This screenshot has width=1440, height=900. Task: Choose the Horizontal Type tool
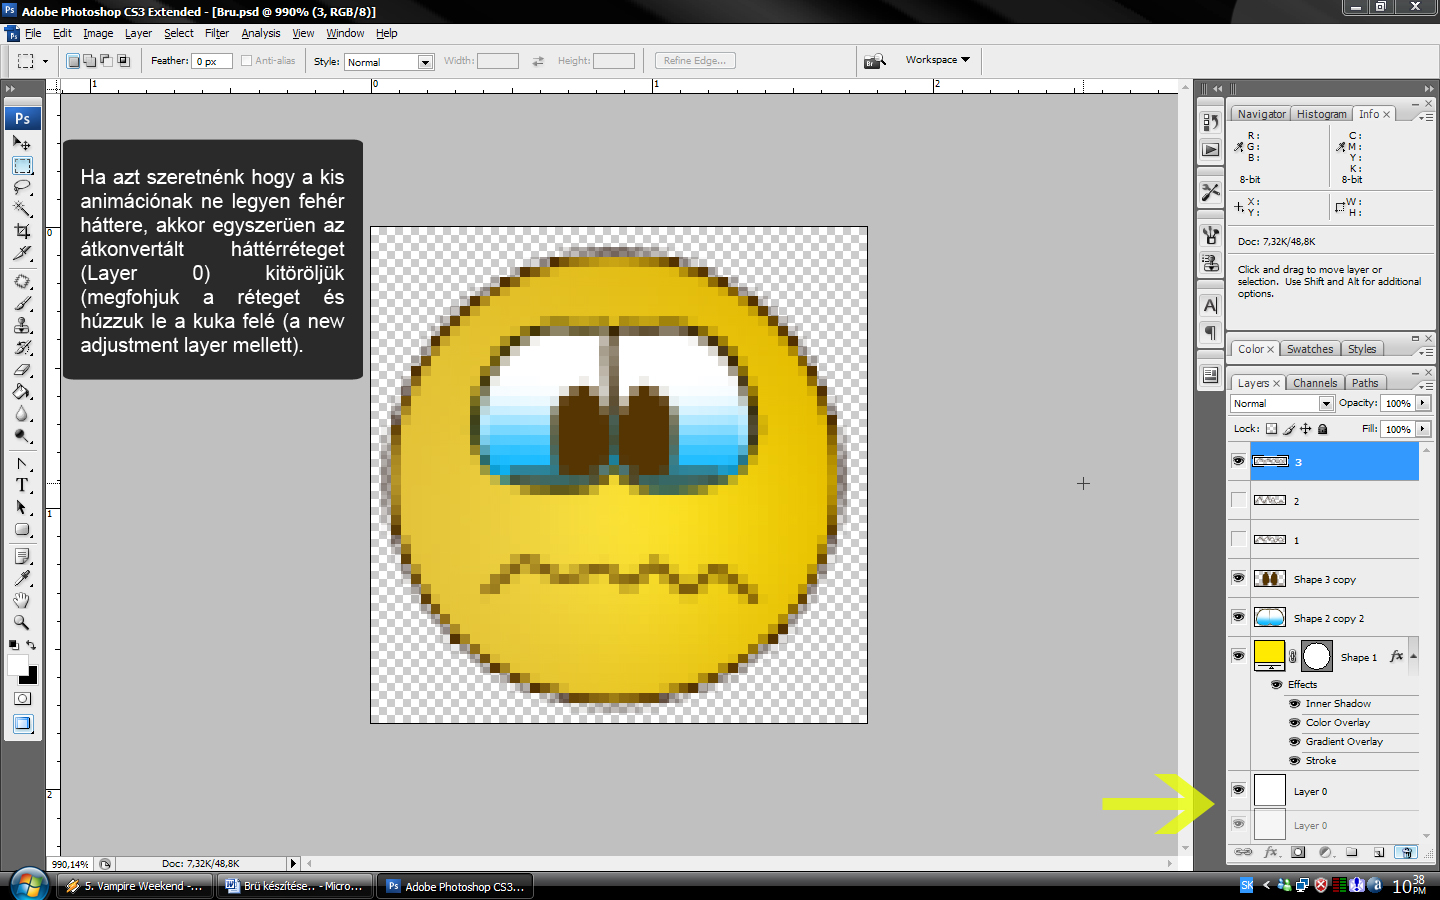pos(22,485)
